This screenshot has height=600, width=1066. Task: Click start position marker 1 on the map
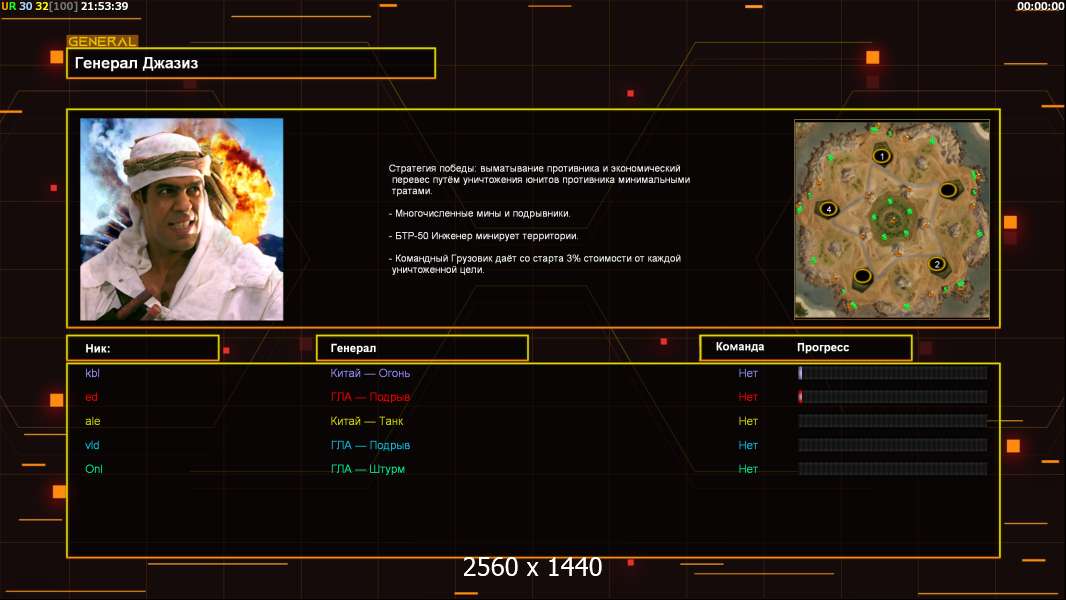[881, 156]
